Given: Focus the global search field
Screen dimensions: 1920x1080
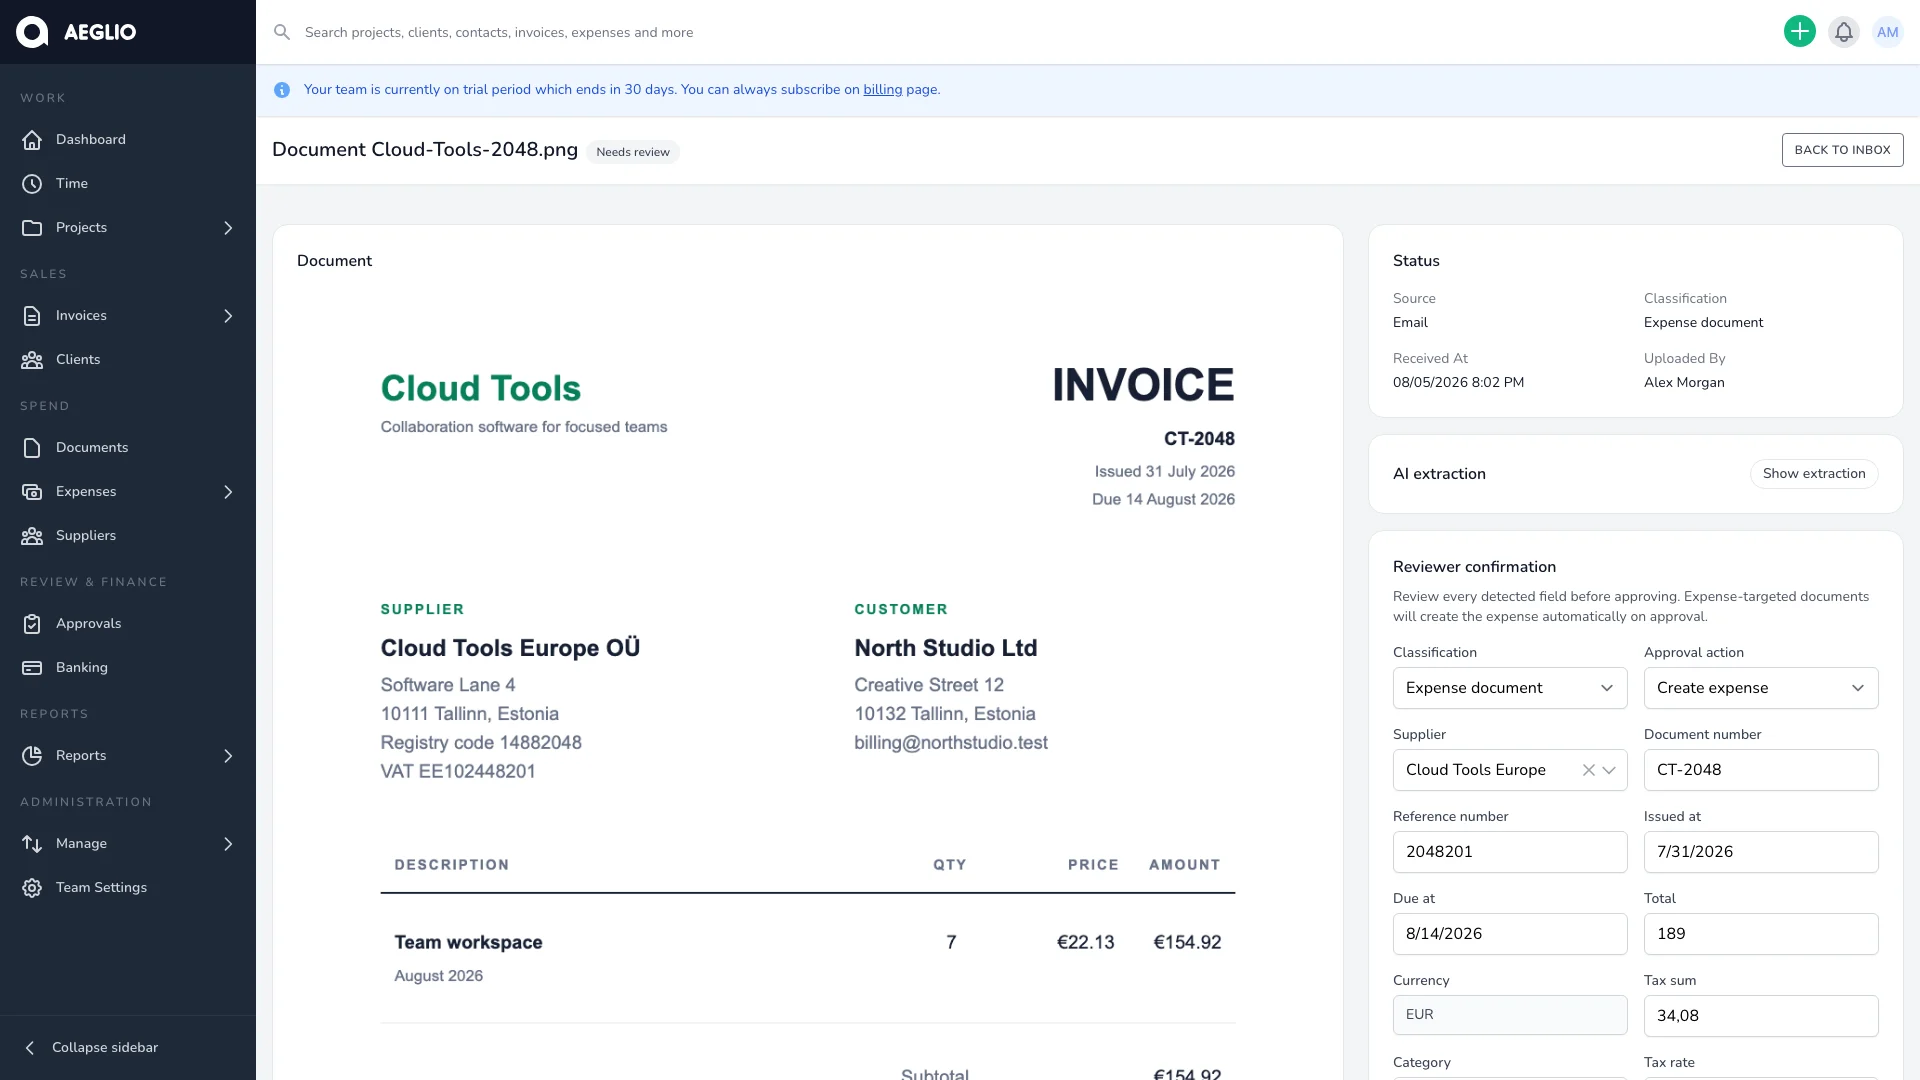Looking at the screenshot, I should pyautogui.click(x=1020, y=32).
